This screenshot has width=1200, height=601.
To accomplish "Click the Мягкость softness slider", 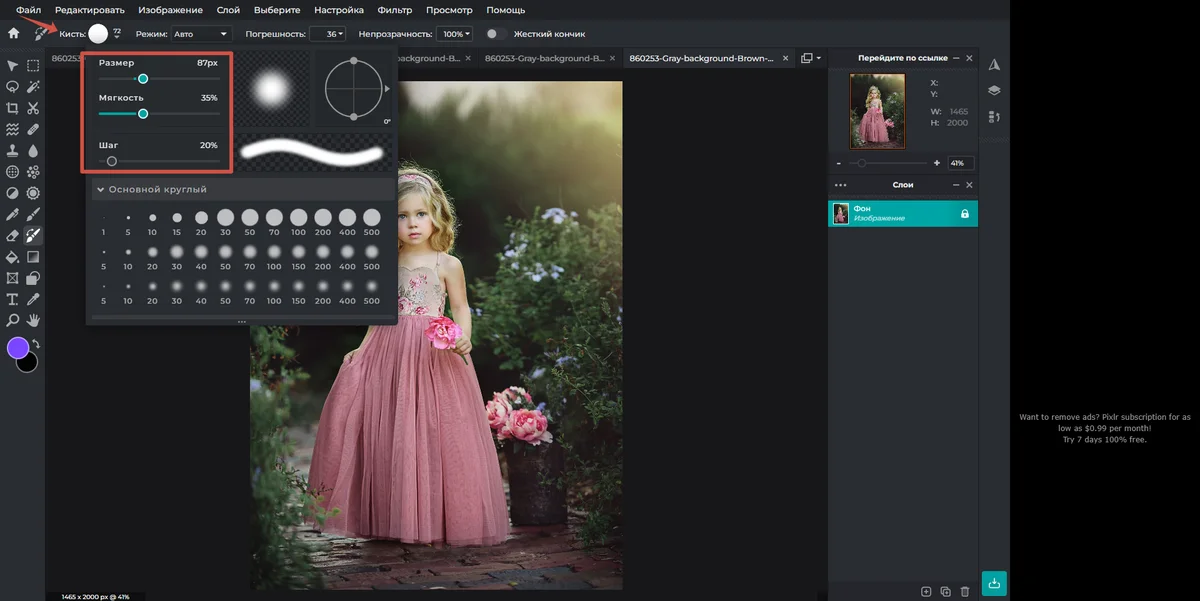I will (160, 113).
